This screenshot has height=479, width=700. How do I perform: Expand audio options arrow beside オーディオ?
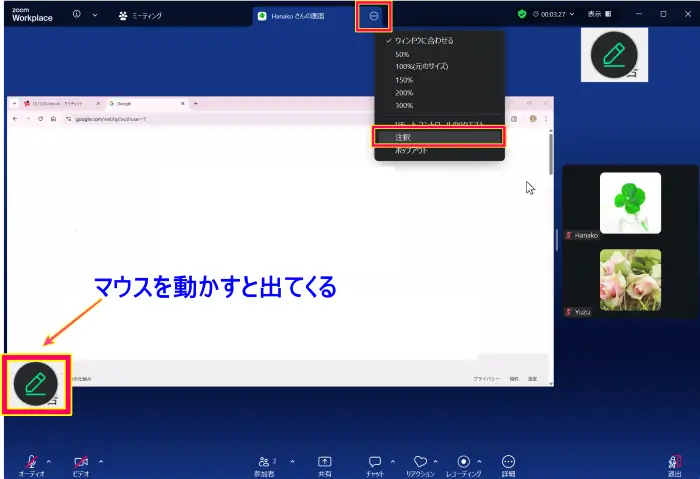pyautogui.click(x=51, y=461)
